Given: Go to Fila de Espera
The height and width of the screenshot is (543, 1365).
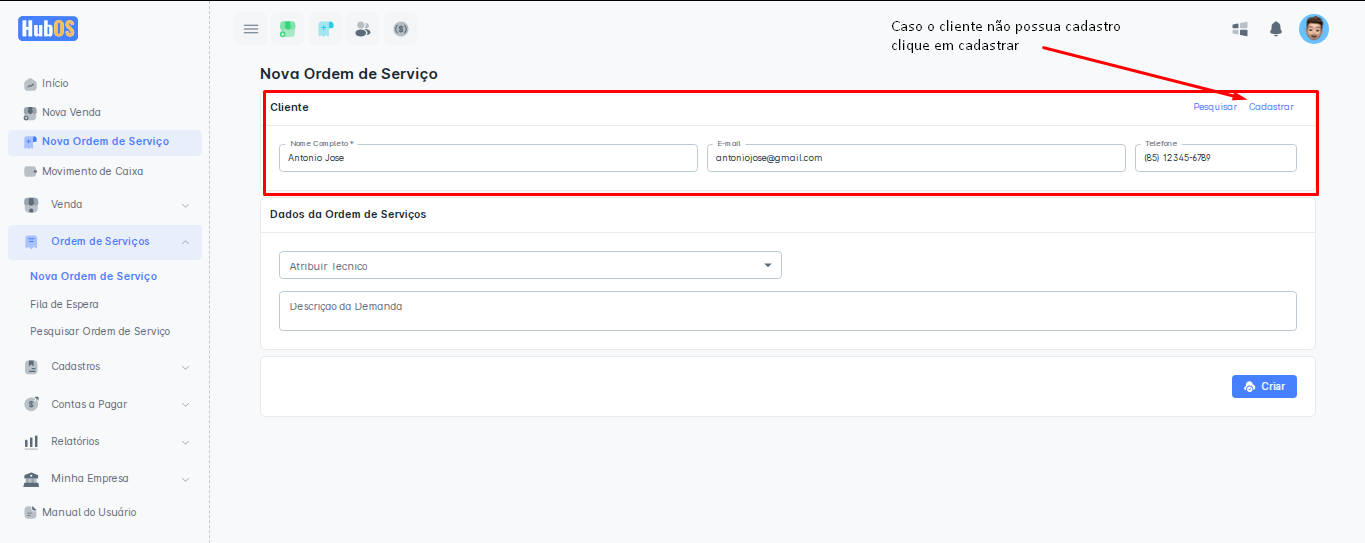Looking at the screenshot, I should pyautogui.click(x=64, y=304).
